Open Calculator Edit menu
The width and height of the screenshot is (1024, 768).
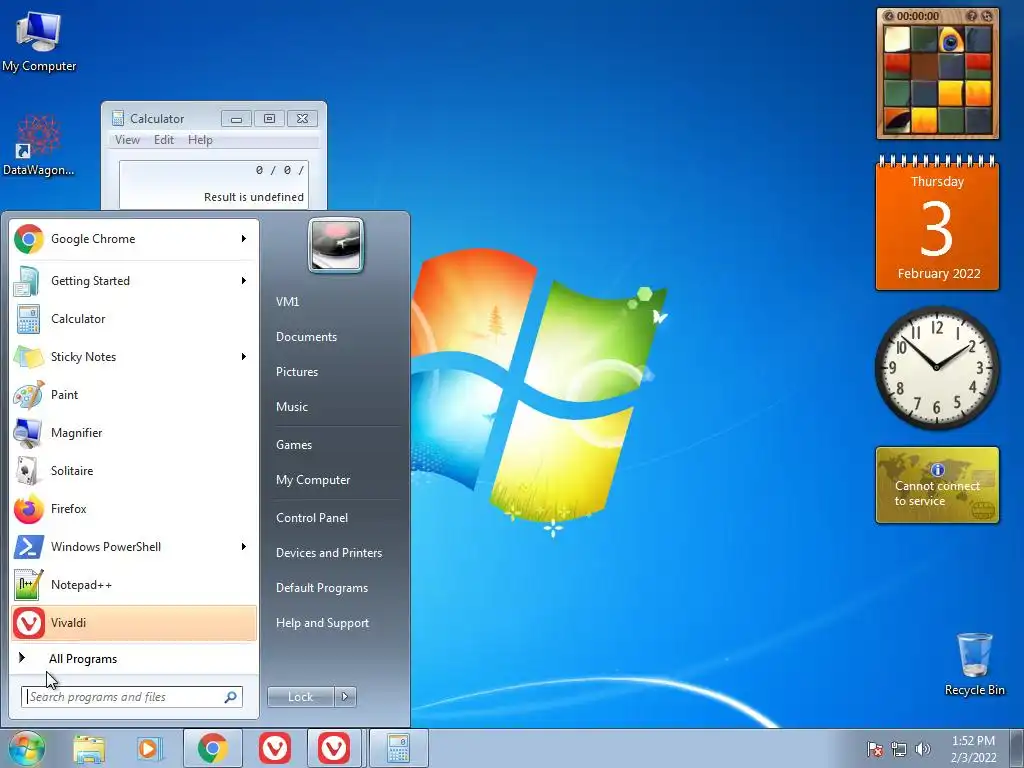pos(164,140)
